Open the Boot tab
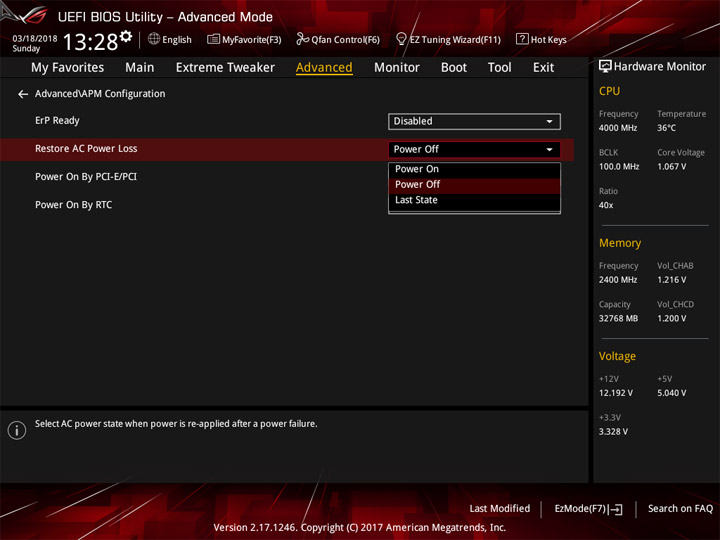This screenshot has width=720, height=540. [454, 68]
